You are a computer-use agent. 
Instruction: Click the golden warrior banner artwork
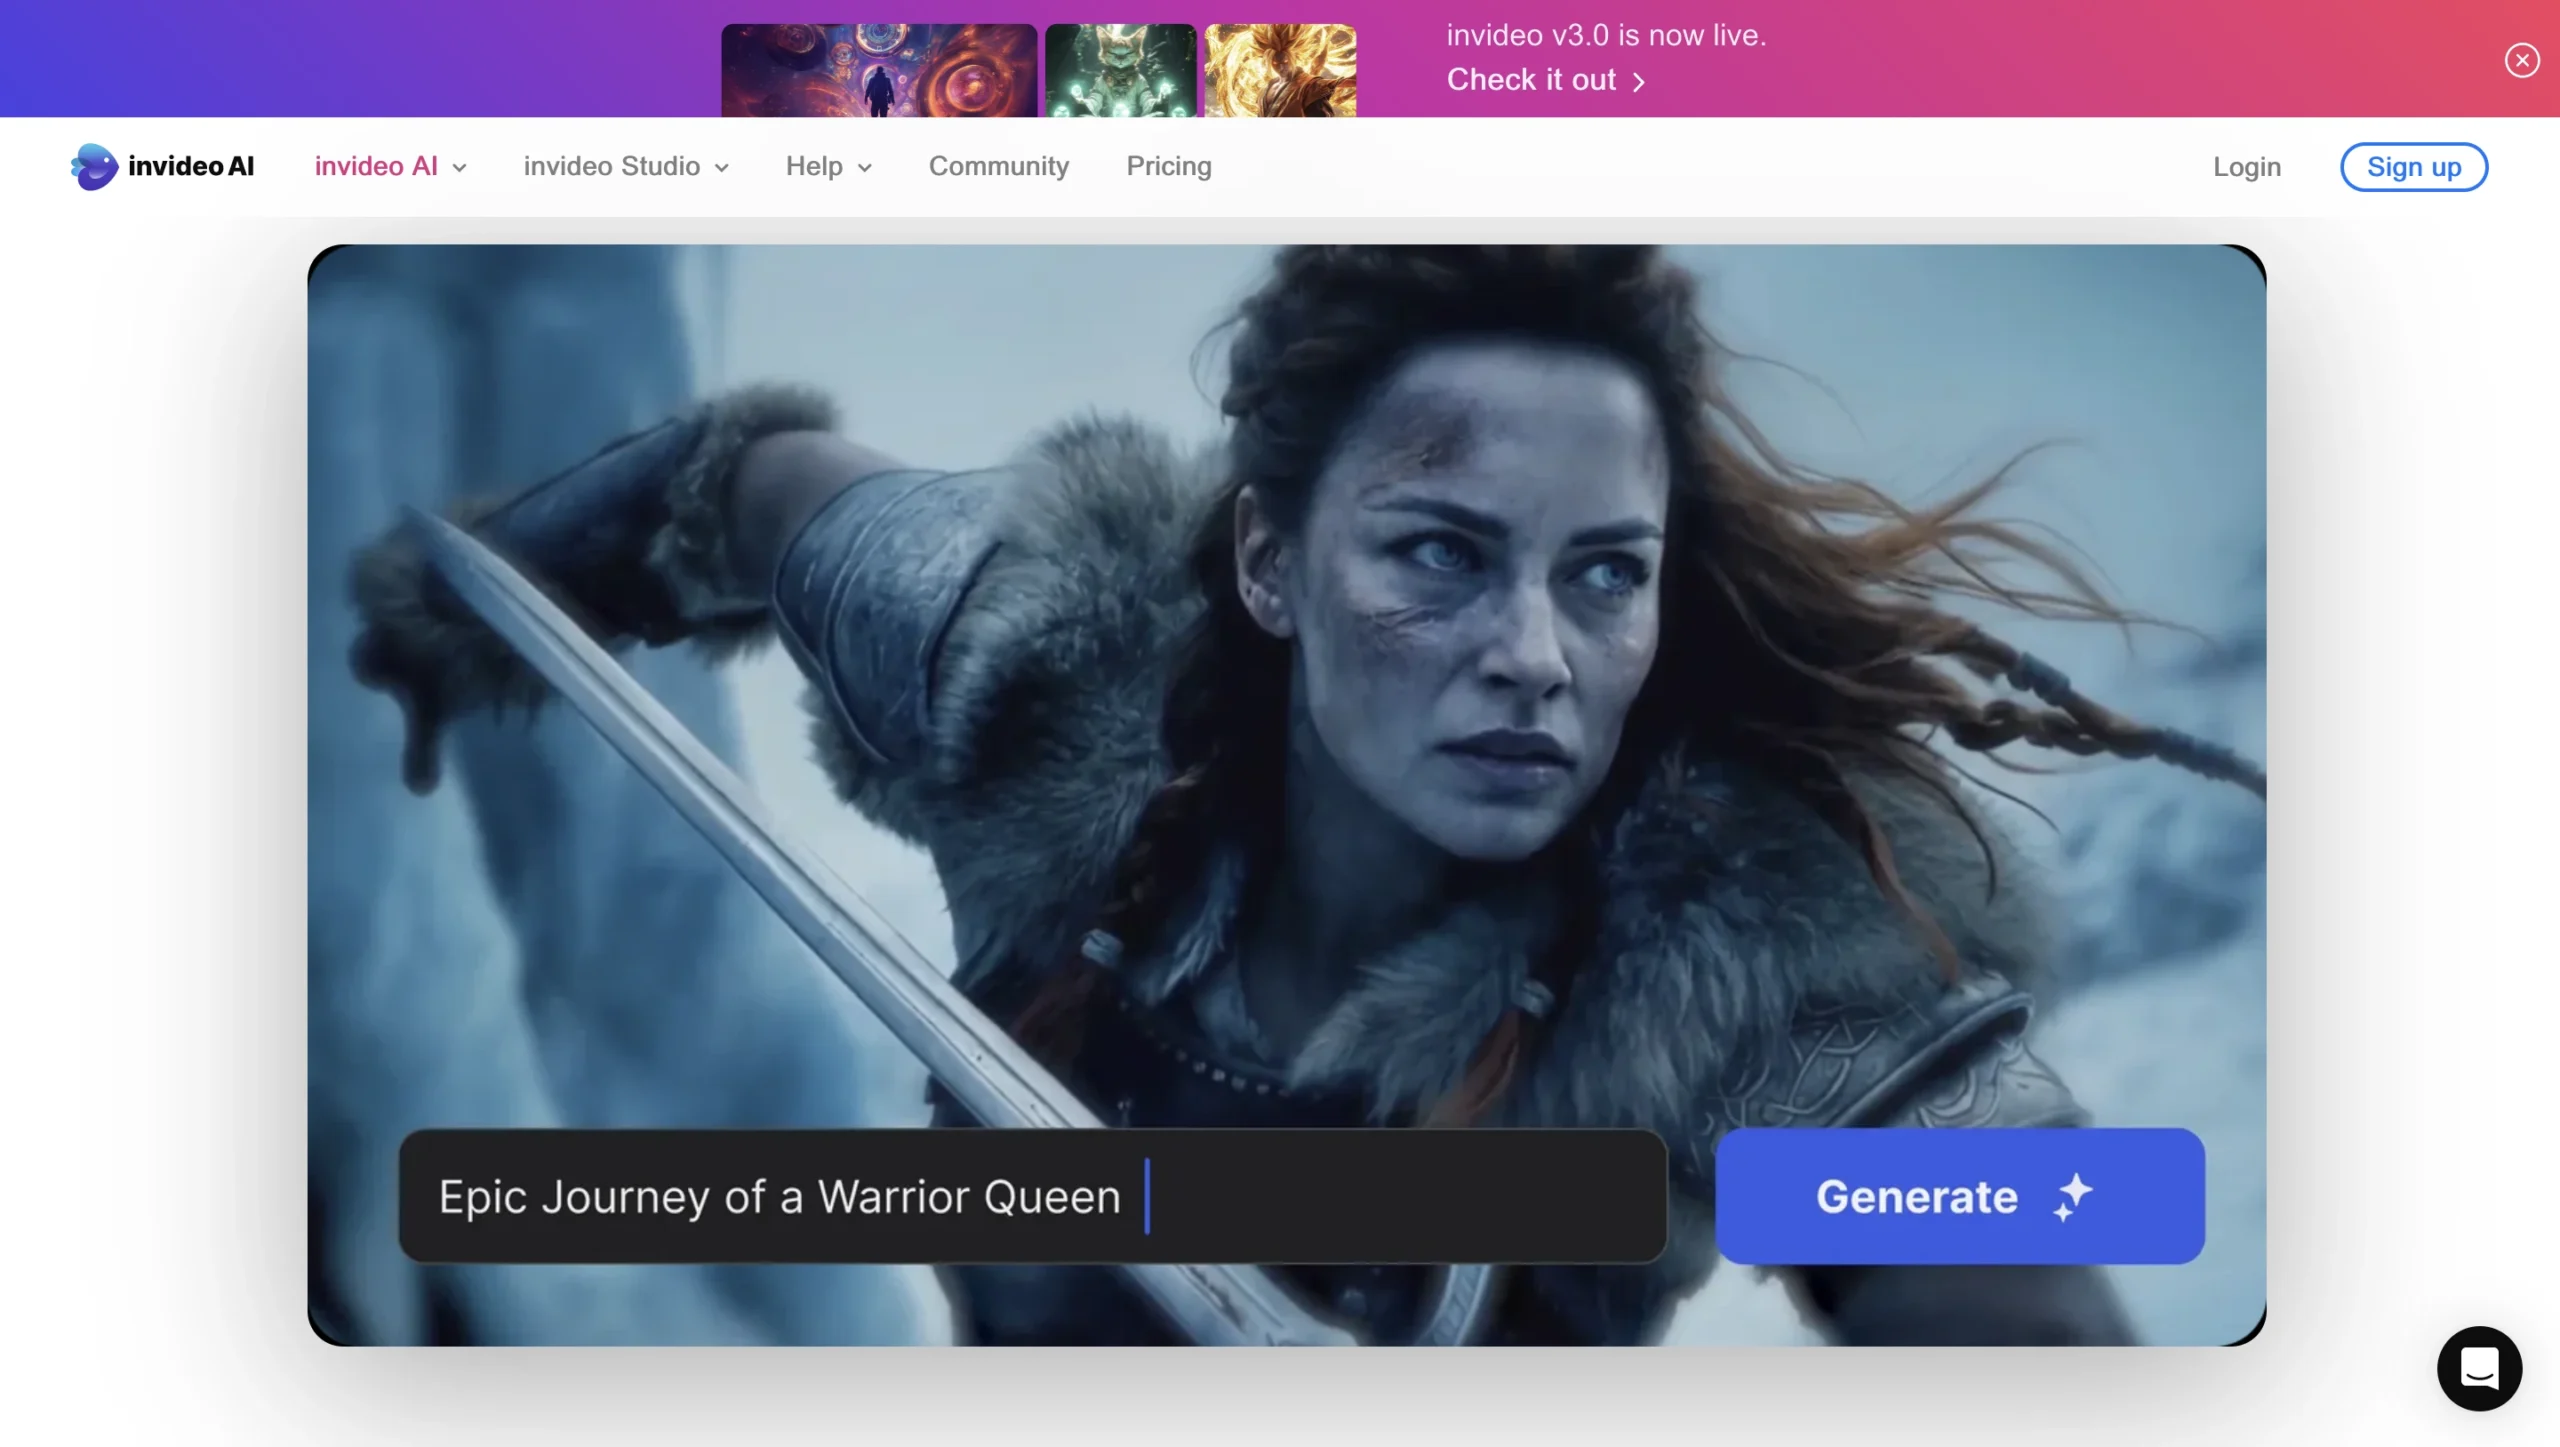pyautogui.click(x=1280, y=70)
